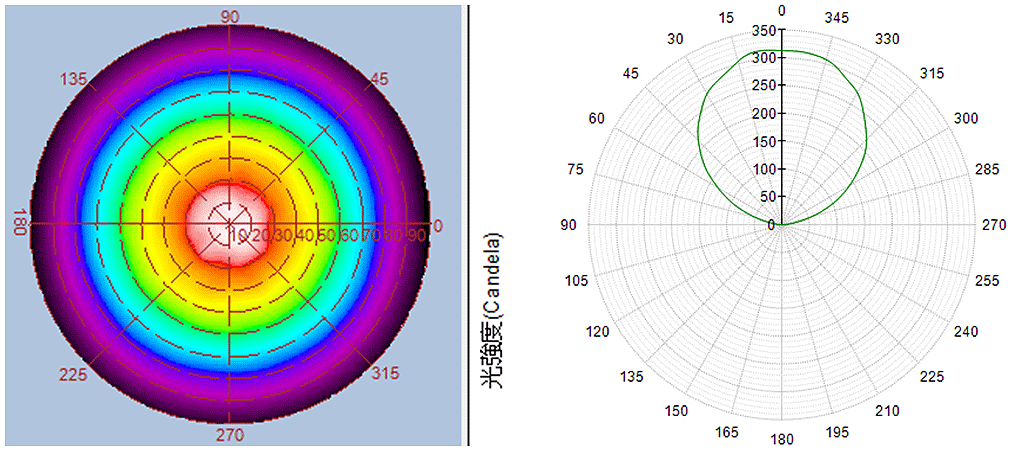Click the green candela curve peak in the polar plot
Image resolution: width=1017 pixels, height=451 pixels.
tap(782, 50)
